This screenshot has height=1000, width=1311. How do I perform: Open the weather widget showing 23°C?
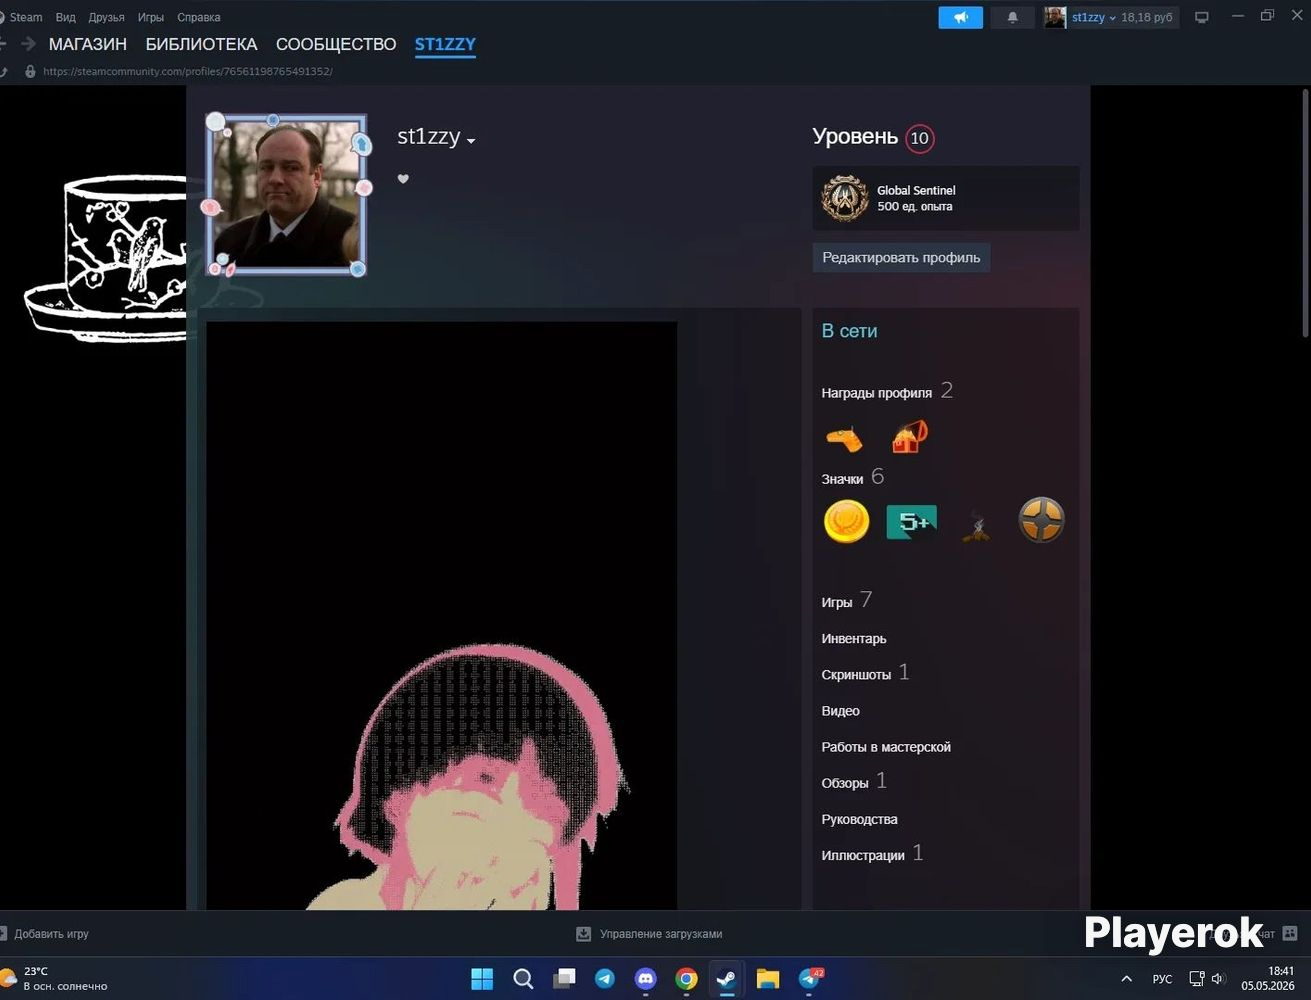tap(56, 978)
